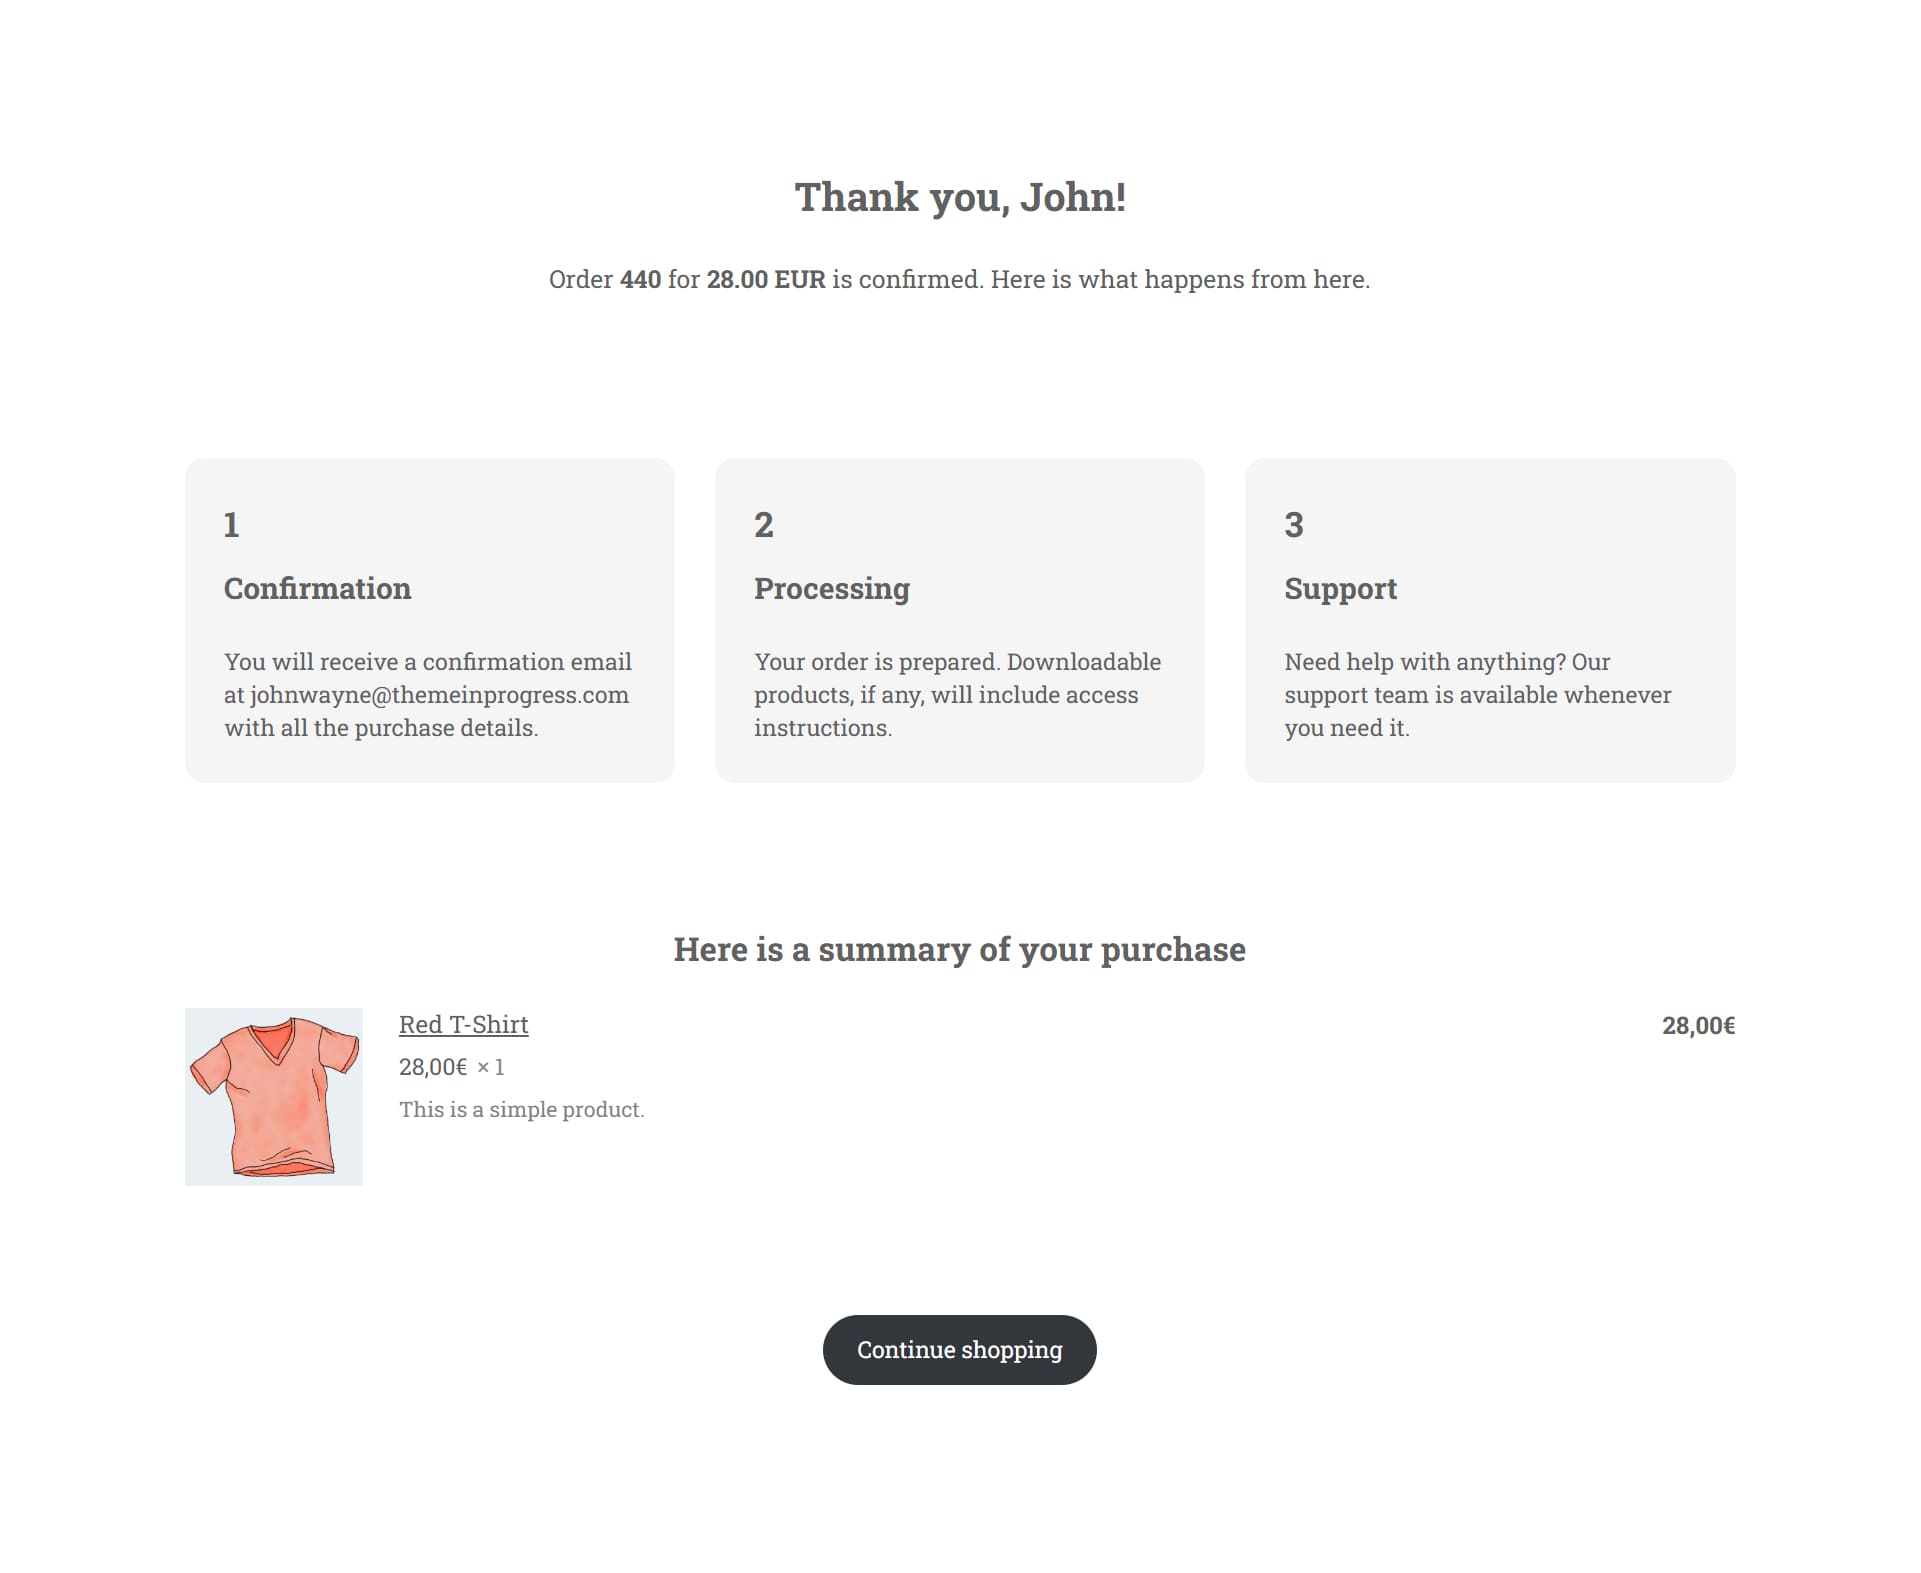Click the Continue shopping button
Screen dimensions: 1921x1573
(959, 1349)
